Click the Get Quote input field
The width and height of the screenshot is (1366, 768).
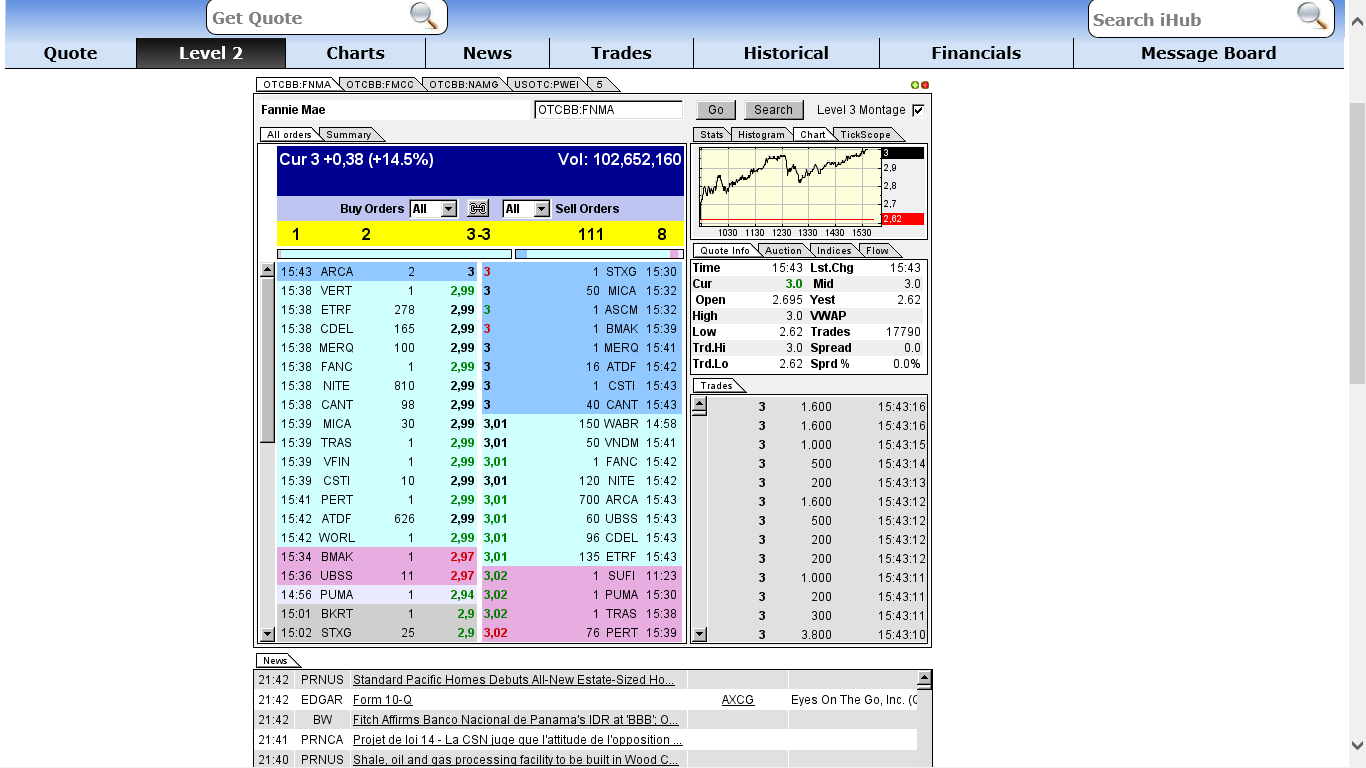point(310,18)
